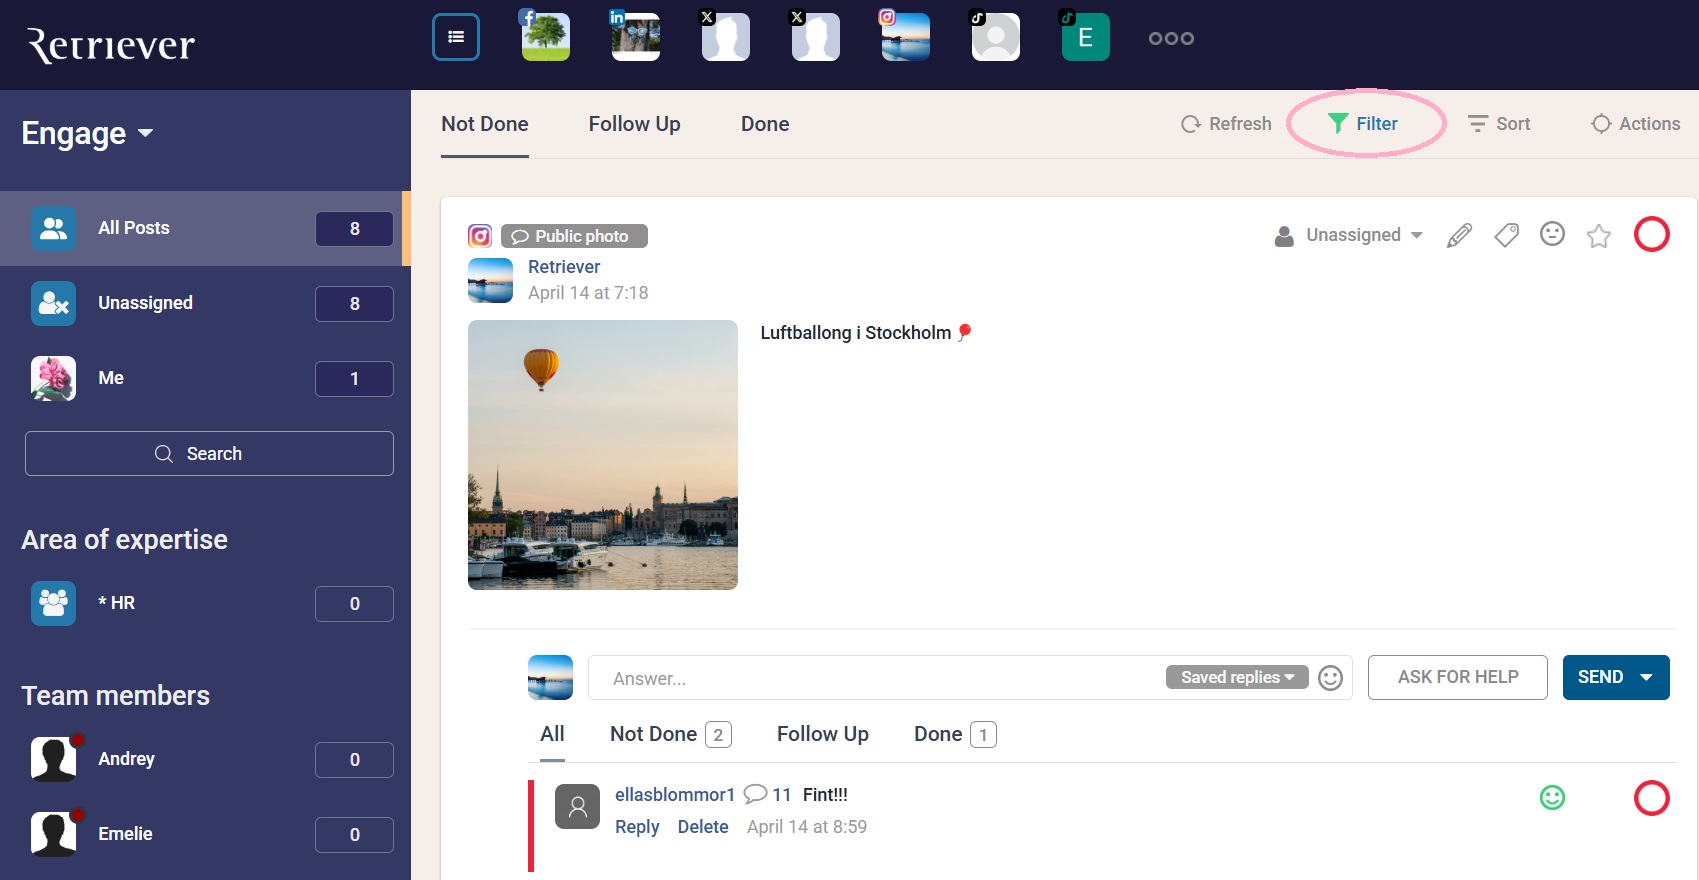Open the Filter panel

tap(1363, 123)
